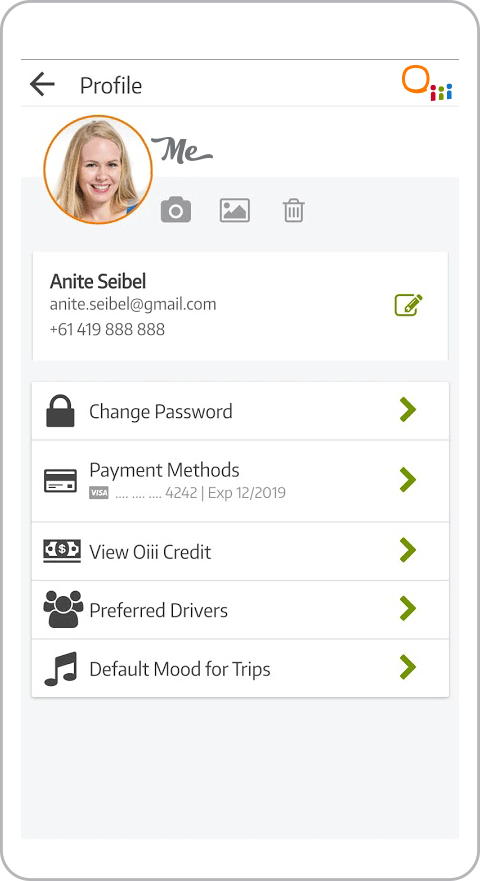Edit Anite Seibel's contact details
Image resolution: width=481 pixels, height=881 pixels.
click(x=409, y=305)
